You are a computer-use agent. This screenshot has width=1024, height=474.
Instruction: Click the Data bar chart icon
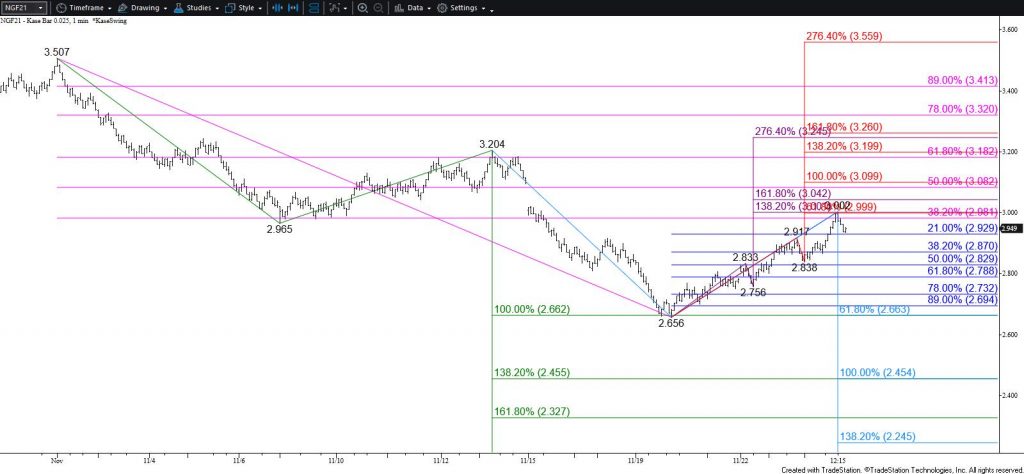coord(398,8)
